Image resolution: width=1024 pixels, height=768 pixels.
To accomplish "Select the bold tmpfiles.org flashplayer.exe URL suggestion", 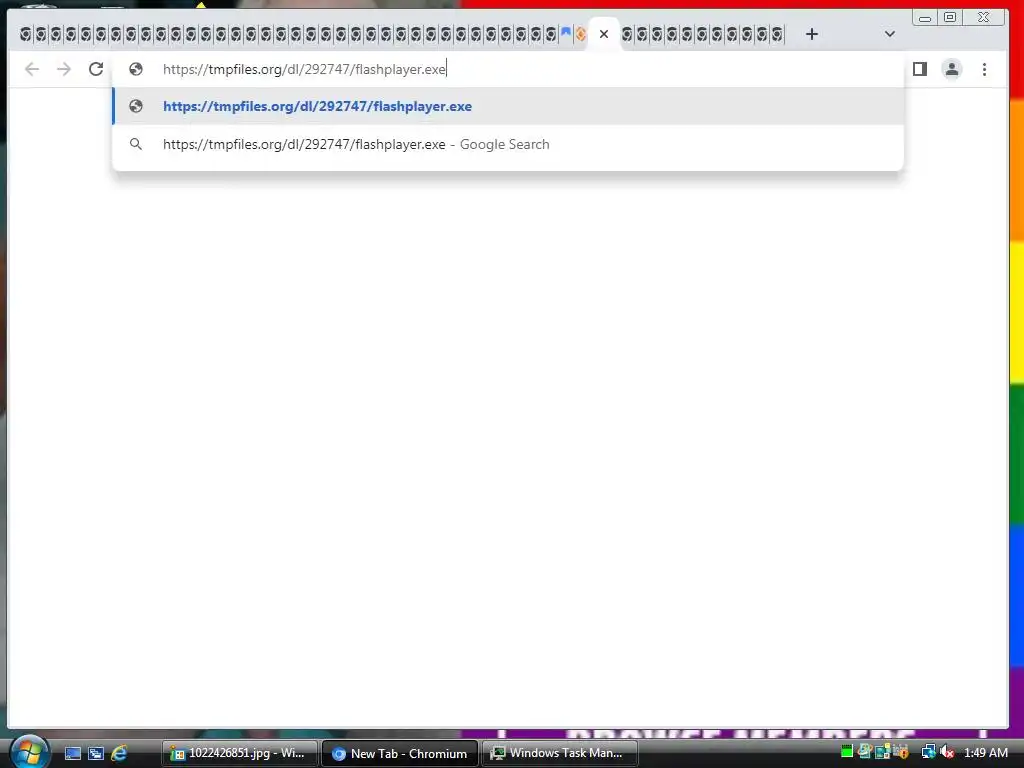I will coord(508,106).
